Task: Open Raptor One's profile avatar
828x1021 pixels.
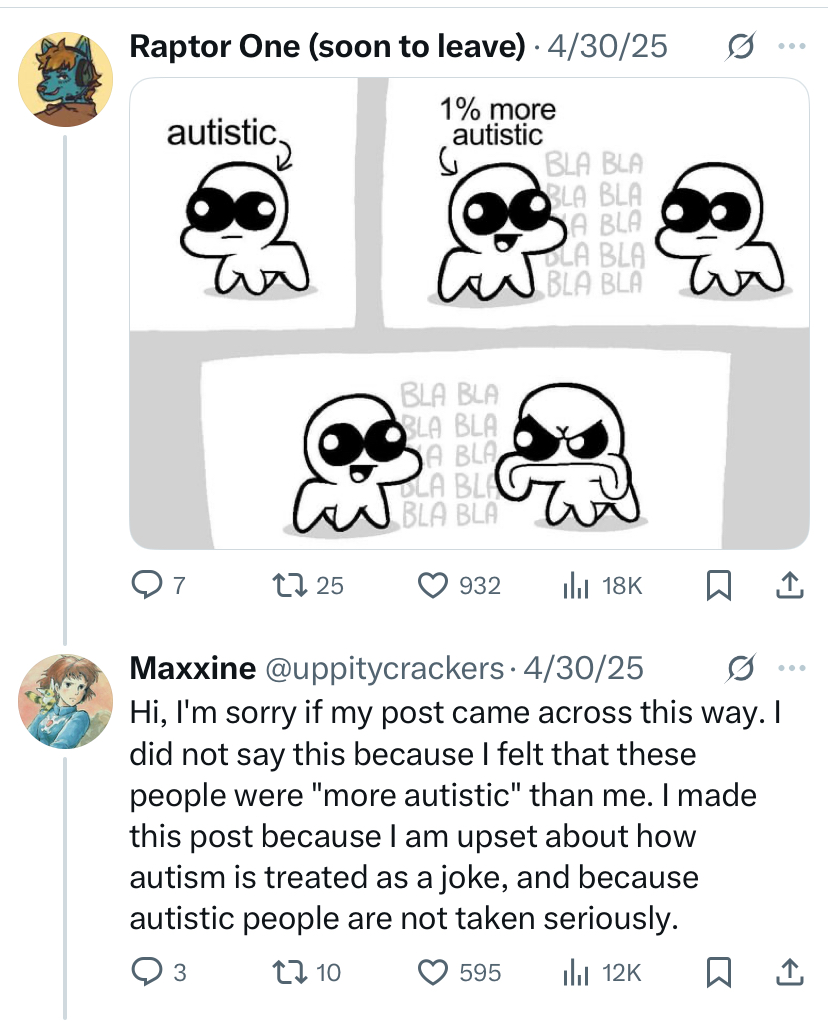Action: 65,79
